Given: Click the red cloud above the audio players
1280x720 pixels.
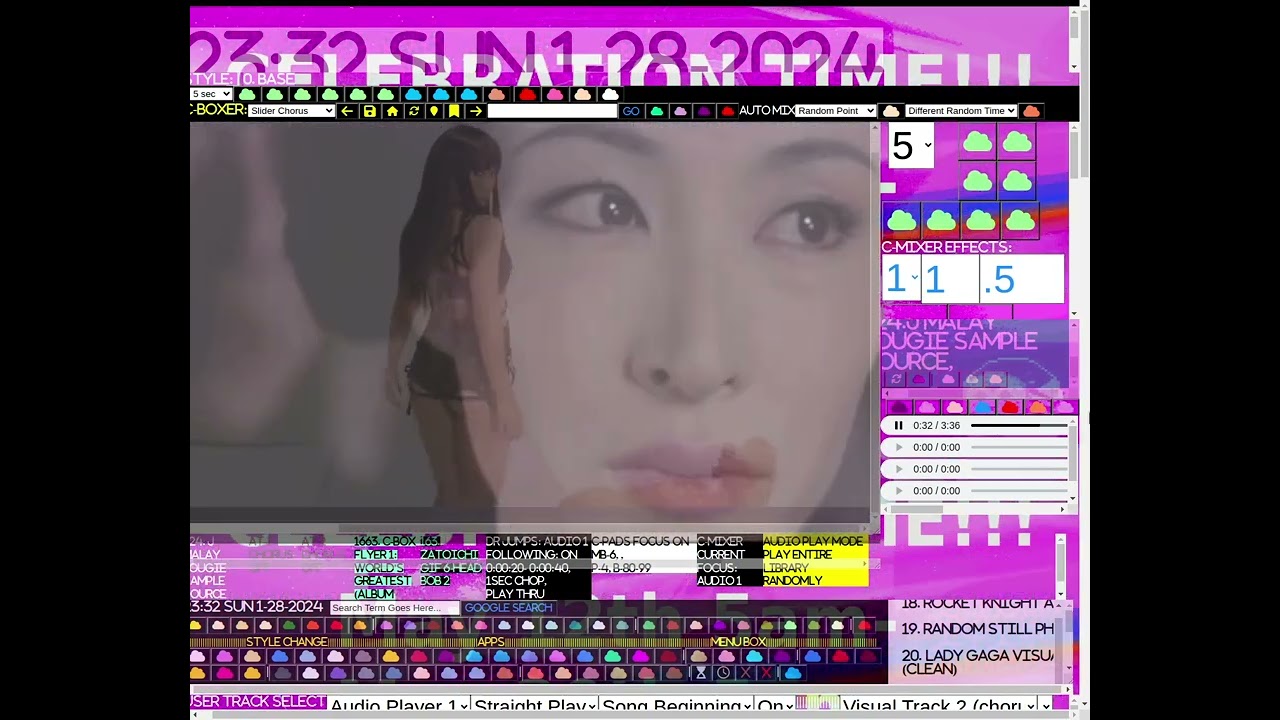Looking at the screenshot, I should click(x=1010, y=408).
